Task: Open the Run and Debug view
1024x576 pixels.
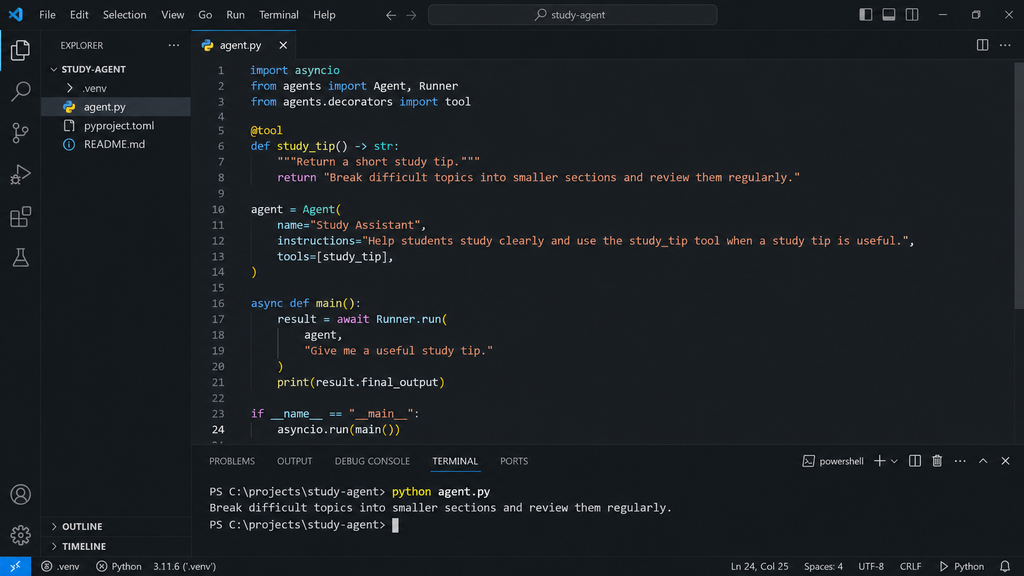Action: tap(20, 175)
